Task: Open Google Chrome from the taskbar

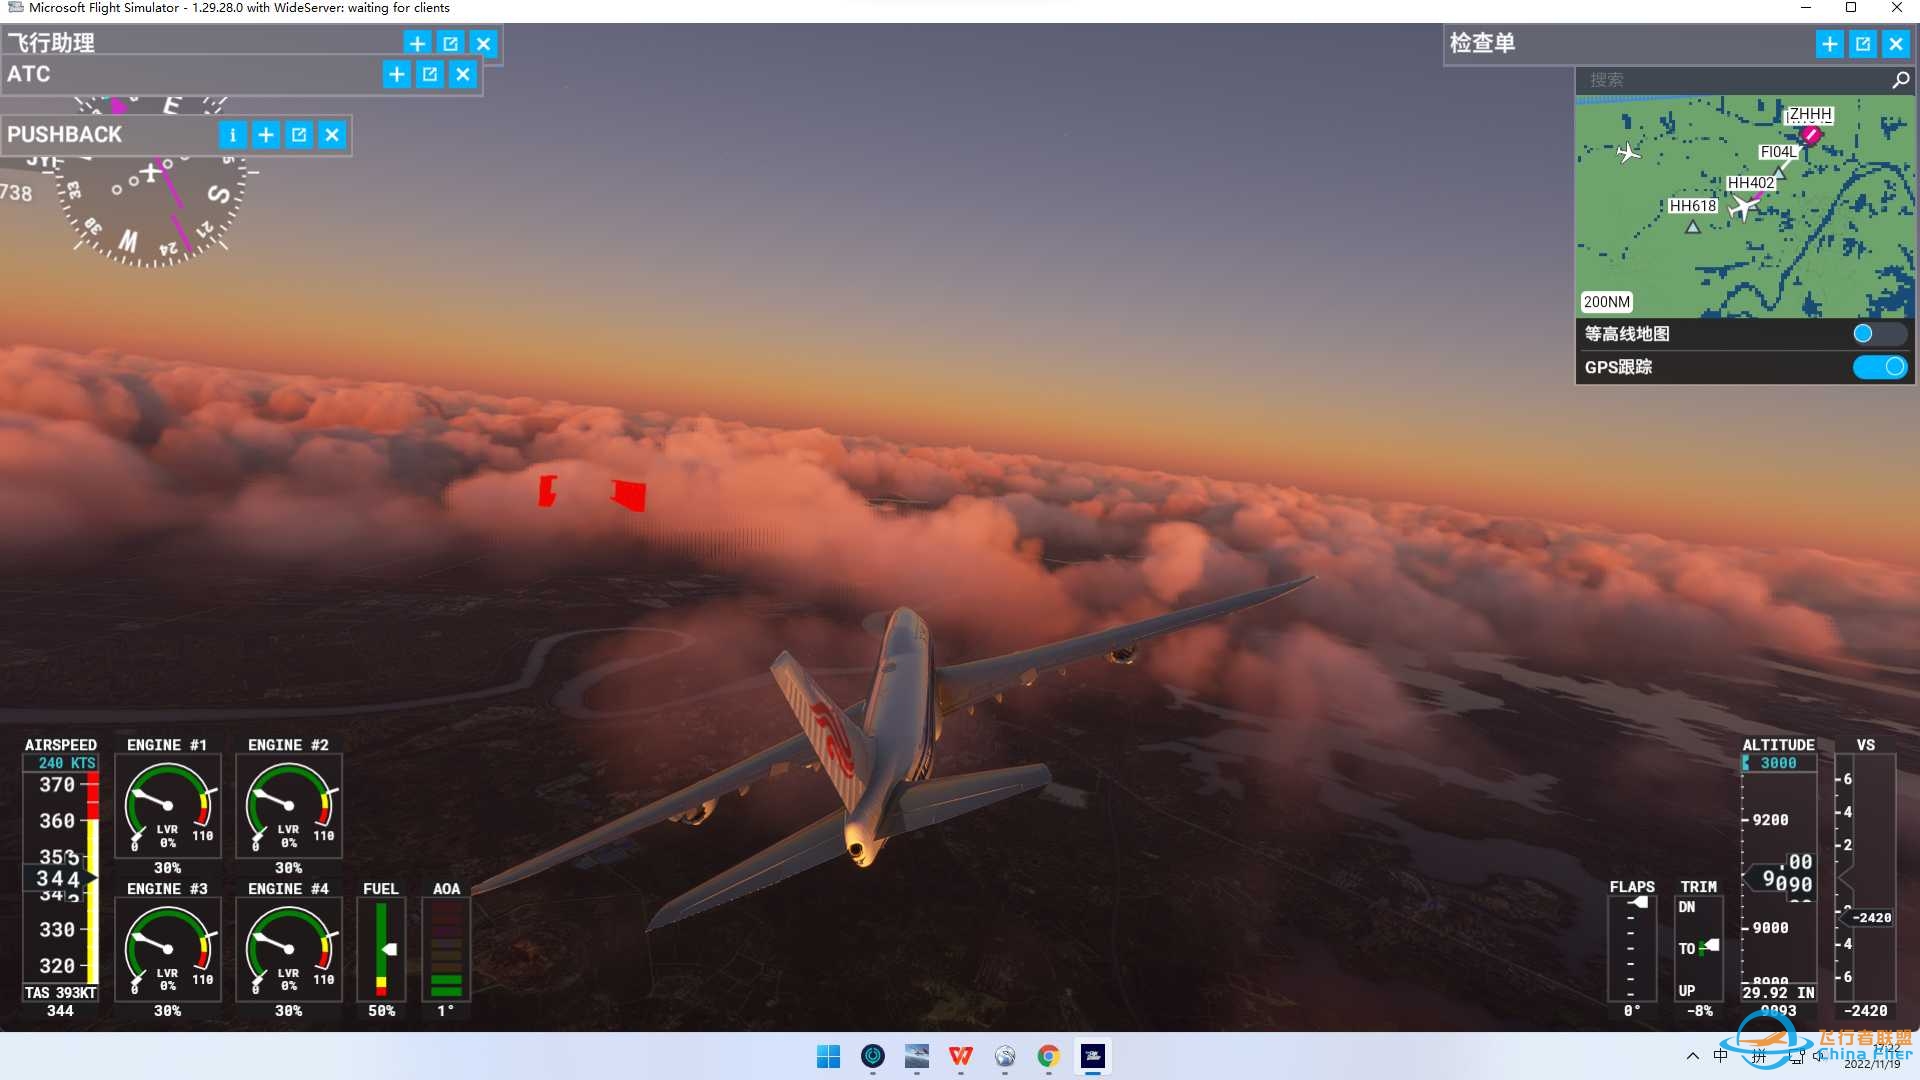Action: (x=1049, y=1056)
